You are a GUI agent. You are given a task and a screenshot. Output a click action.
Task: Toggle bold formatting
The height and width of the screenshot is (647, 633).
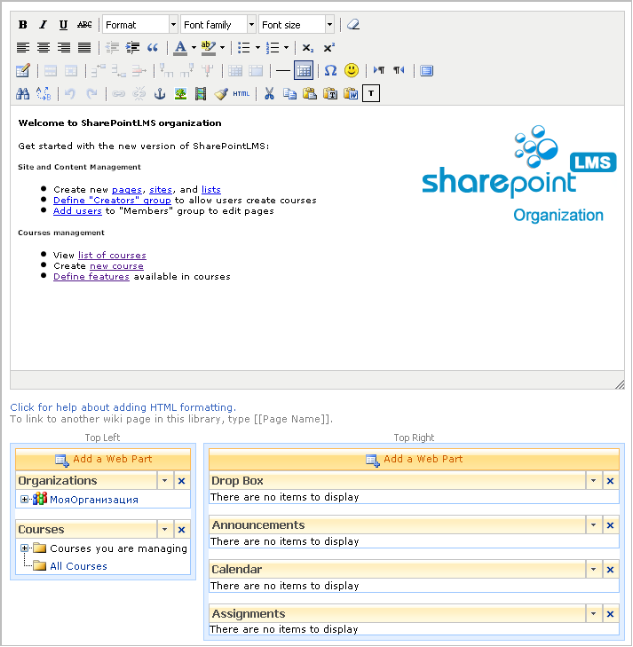[x=23, y=25]
